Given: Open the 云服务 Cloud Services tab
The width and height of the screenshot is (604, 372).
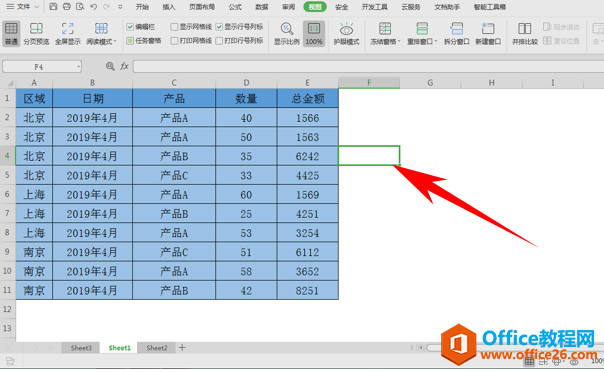Looking at the screenshot, I should (x=411, y=7).
